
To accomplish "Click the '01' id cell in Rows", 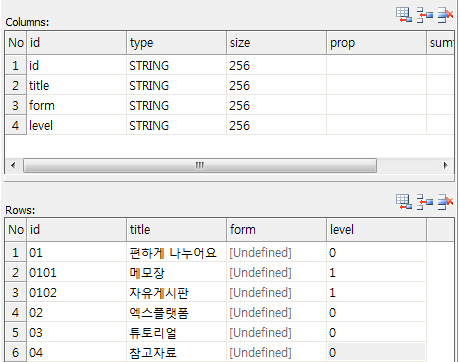I will [76, 252].
